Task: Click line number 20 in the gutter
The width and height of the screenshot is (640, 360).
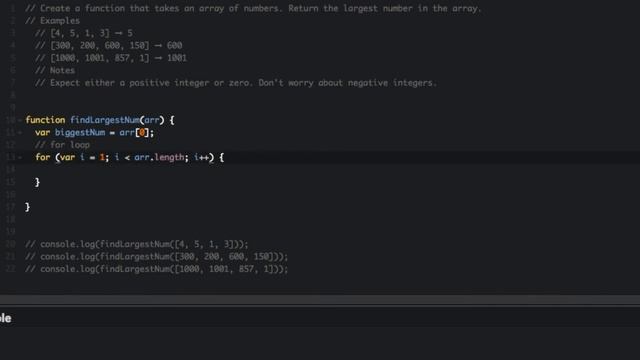Action: [11, 244]
